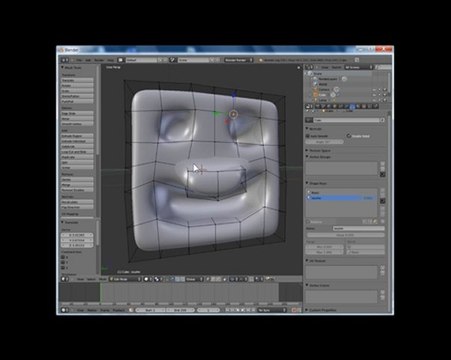Click plus icon to open viewport properties region
451x360 pixels.
tap(299, 68)
